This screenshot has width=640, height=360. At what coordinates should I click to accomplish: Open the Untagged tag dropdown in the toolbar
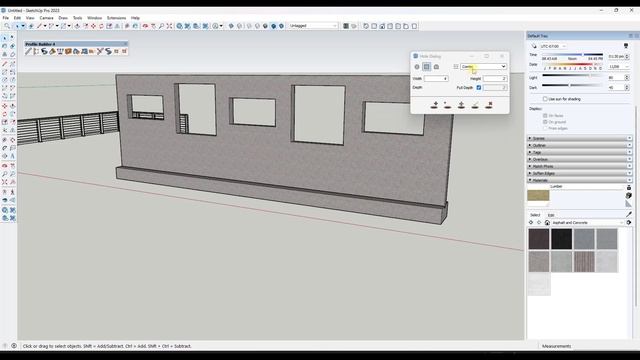click(313, 26)
